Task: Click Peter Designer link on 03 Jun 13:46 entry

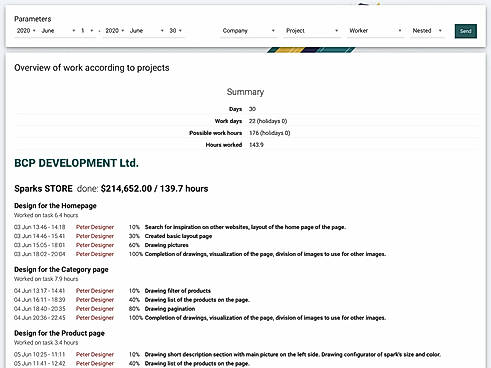Action: 95,227
